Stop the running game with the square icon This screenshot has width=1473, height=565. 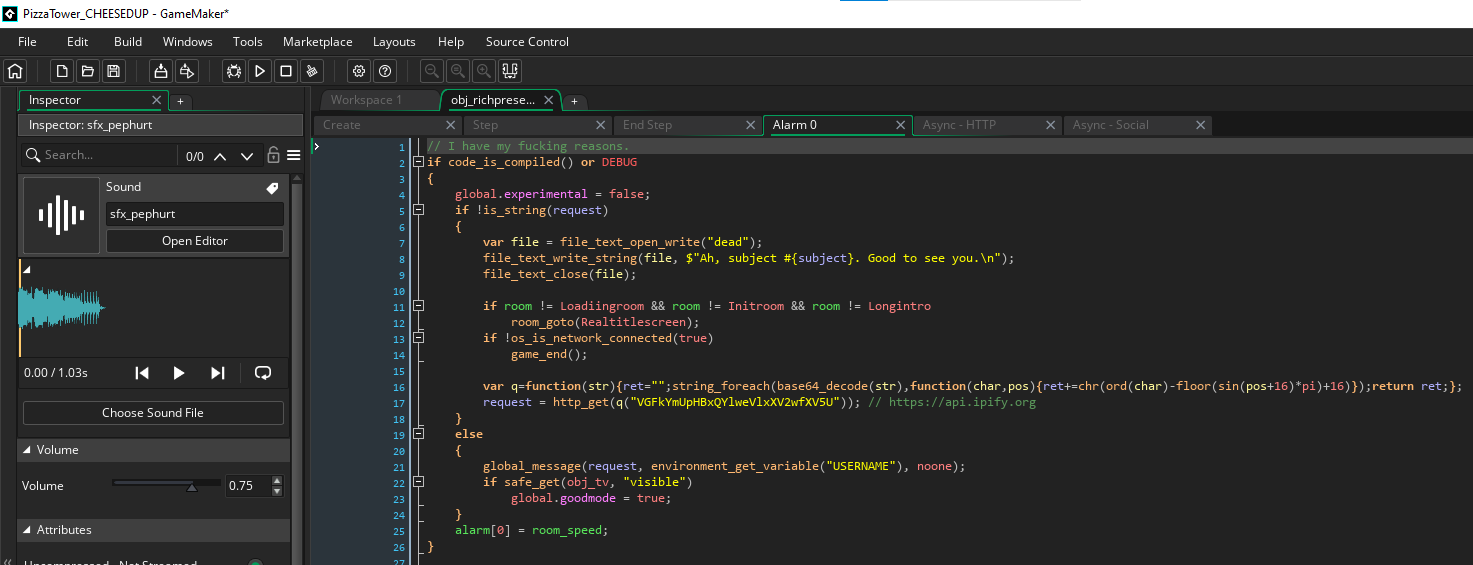(x=286, y=71)
